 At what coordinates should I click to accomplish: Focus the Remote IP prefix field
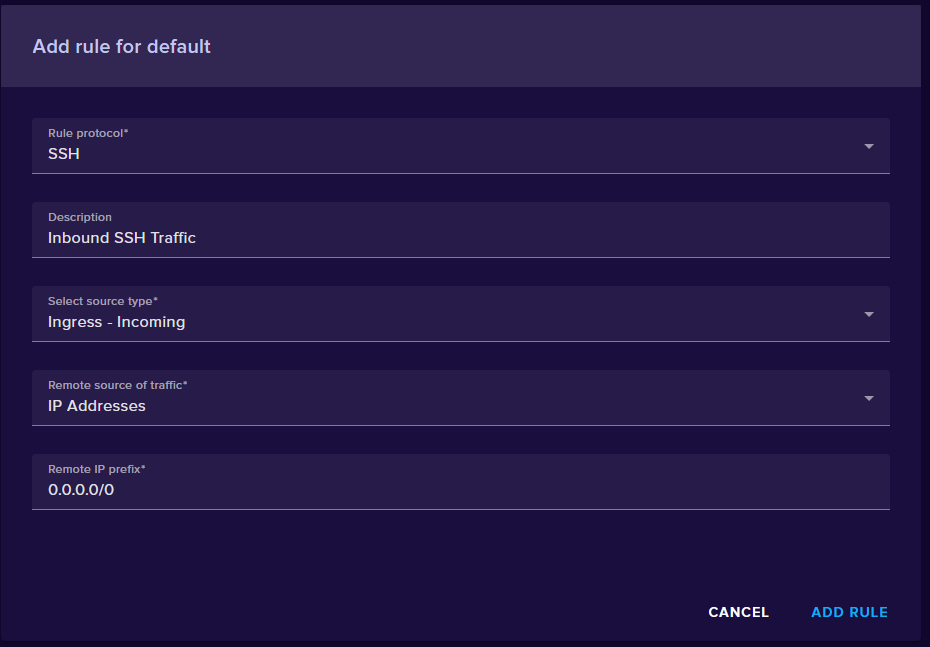500,490
